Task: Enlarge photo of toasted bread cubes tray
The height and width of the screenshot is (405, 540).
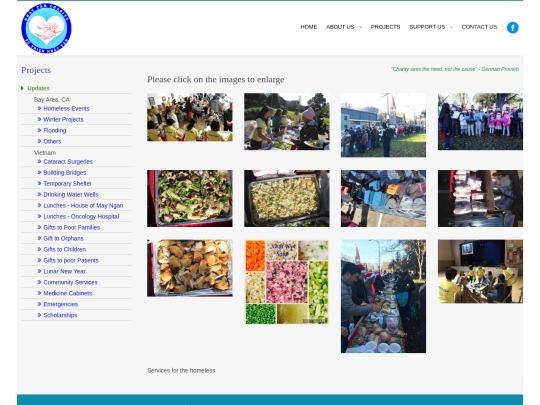Action: point(190,268)
